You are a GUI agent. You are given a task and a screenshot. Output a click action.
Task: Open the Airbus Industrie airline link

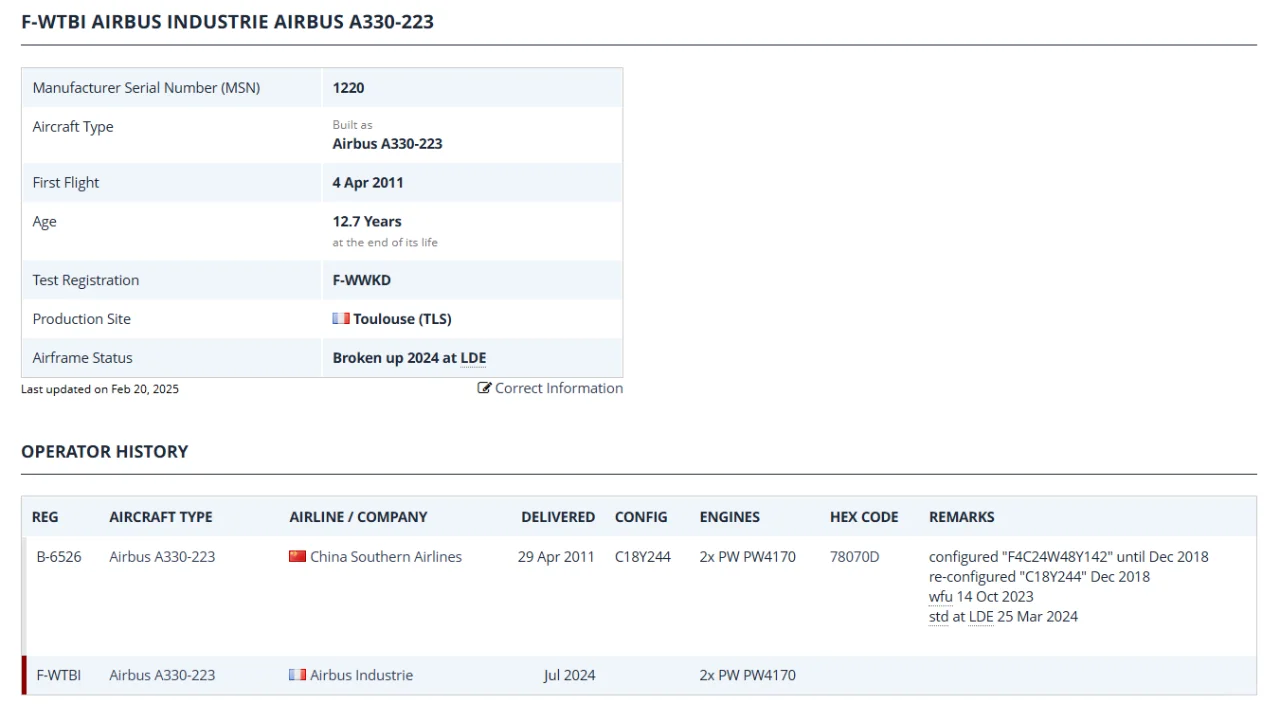coord(361,675)
